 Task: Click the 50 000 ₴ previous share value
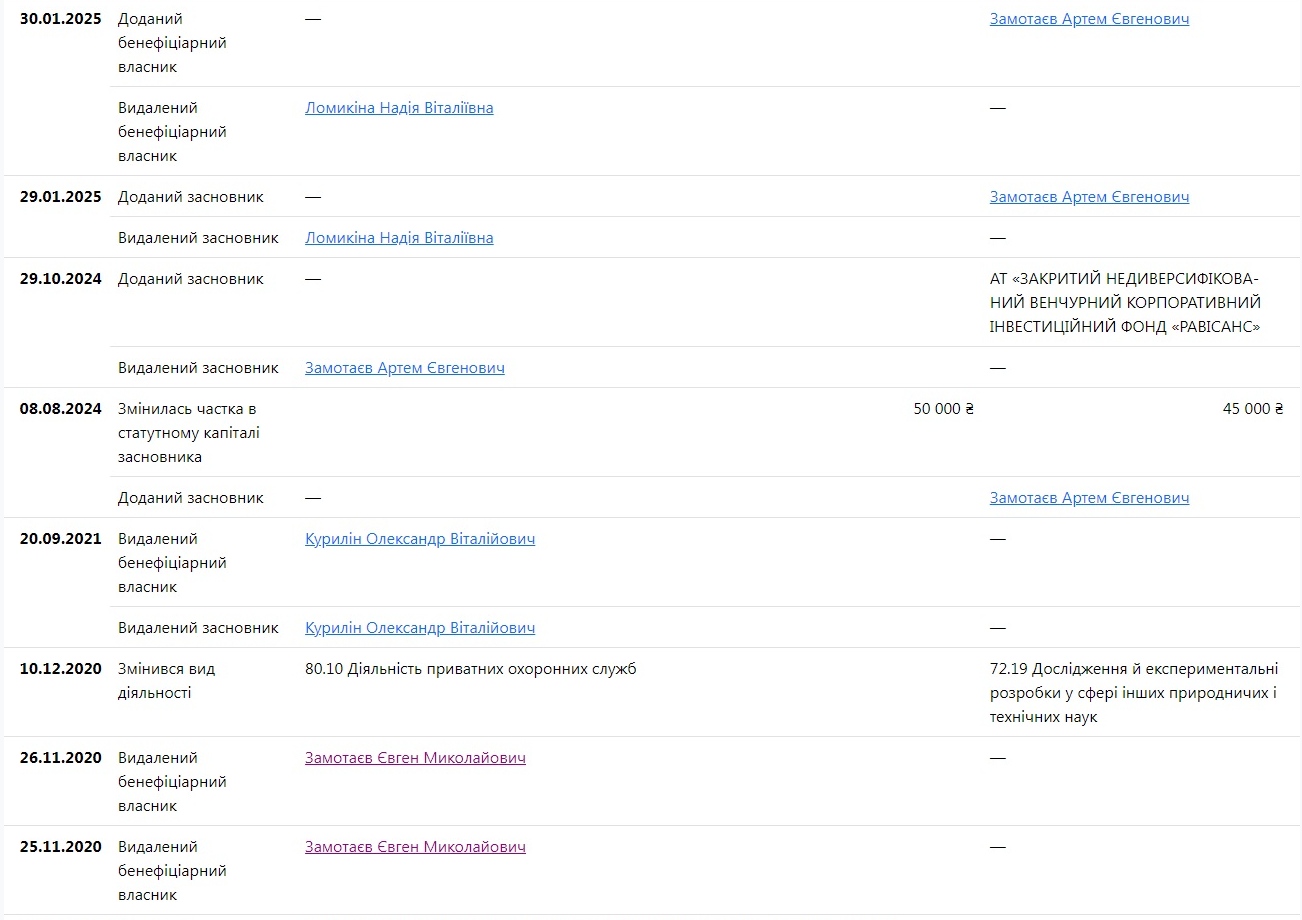coord(943,409)
